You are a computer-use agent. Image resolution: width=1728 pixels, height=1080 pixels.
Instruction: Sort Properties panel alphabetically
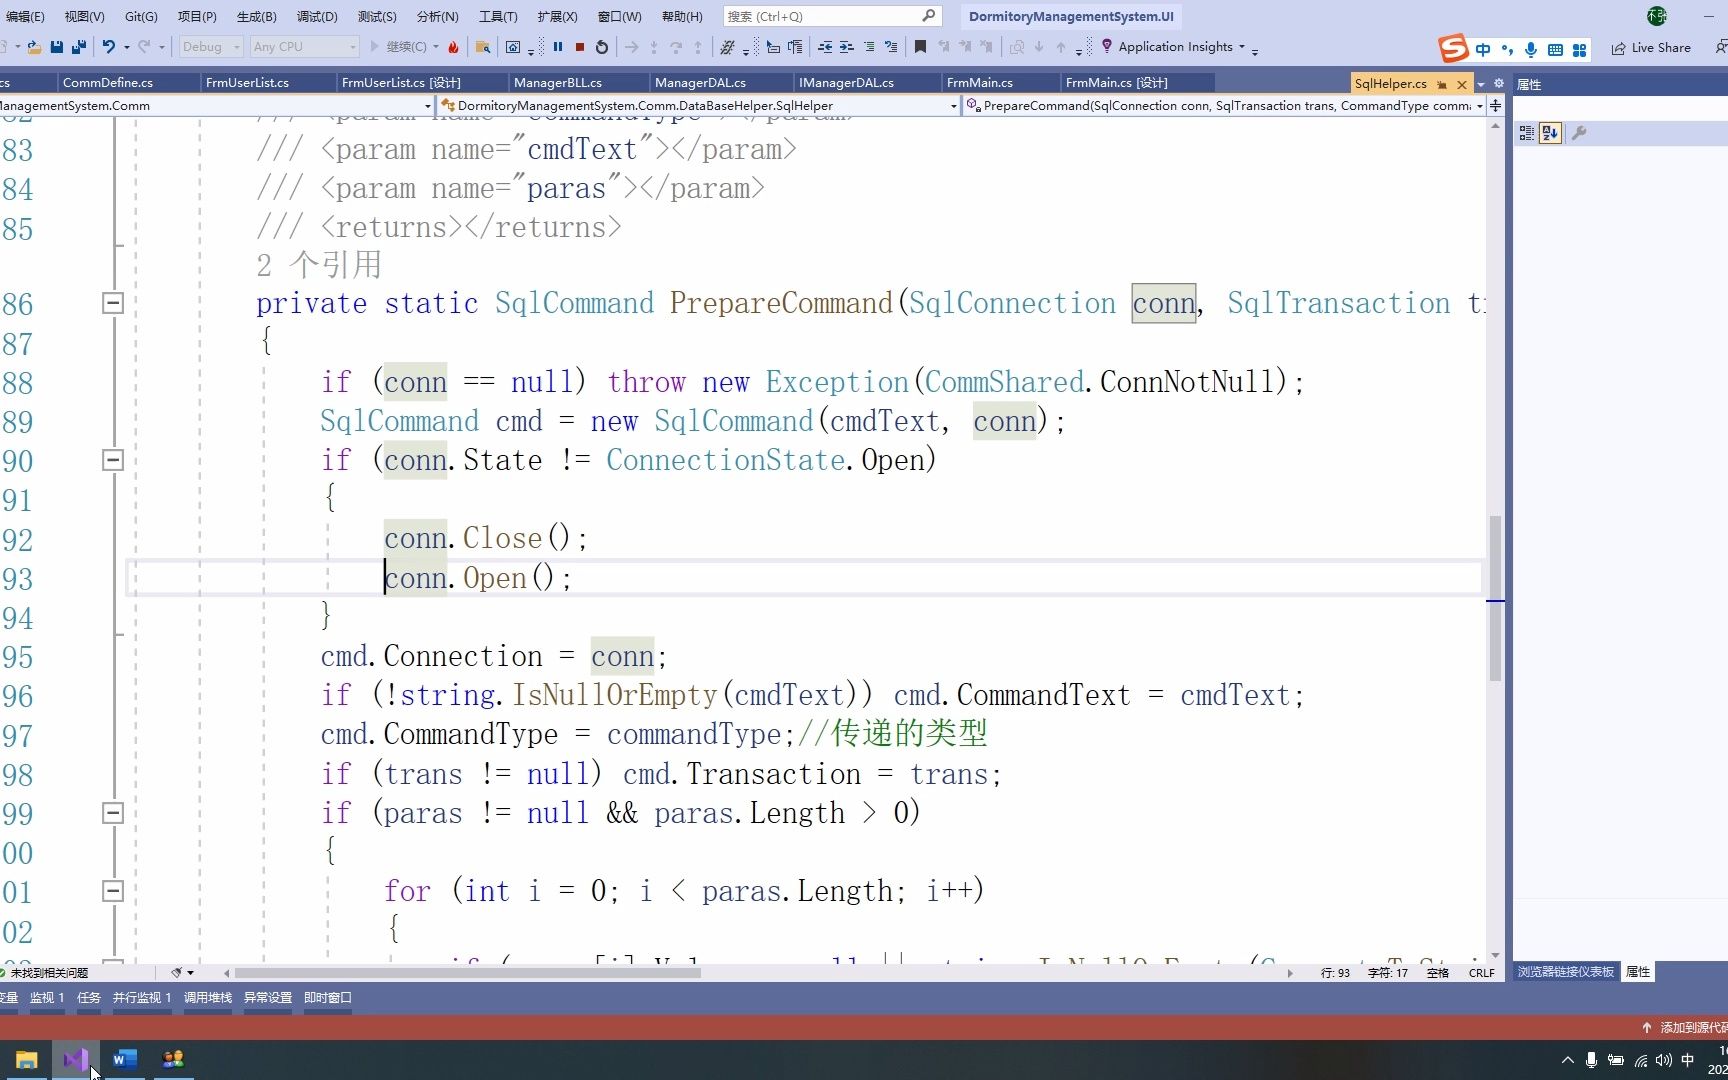click(1550, 133)
